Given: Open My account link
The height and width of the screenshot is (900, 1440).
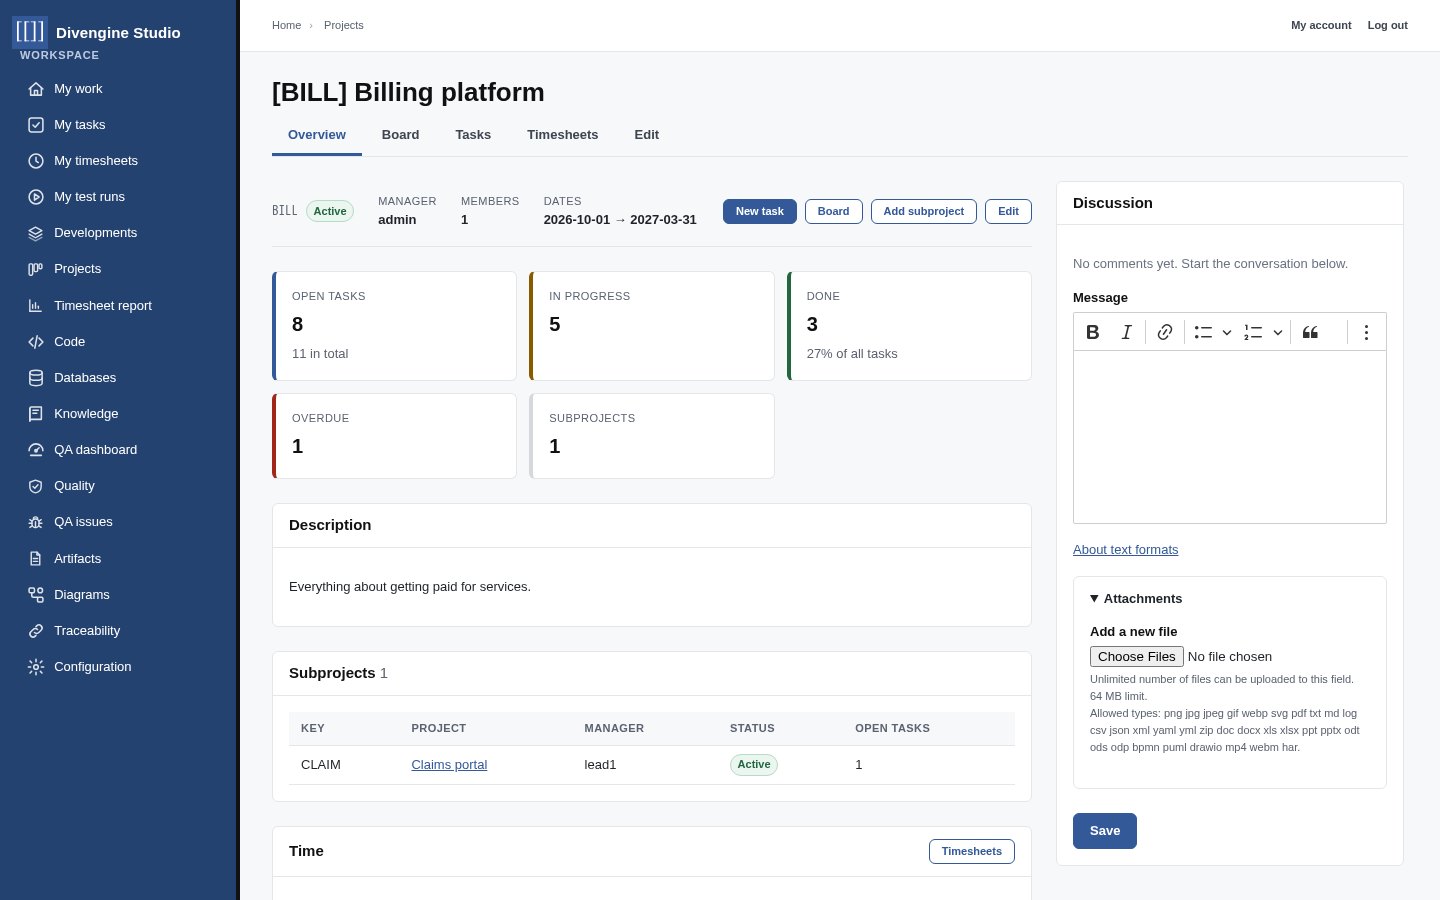Looking at the screenshot, I should tap(1321, 25).
